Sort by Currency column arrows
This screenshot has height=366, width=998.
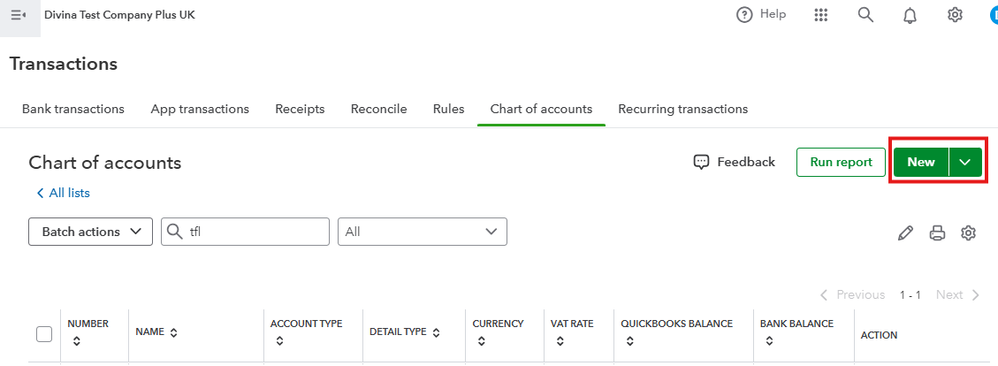click(481, 341)
